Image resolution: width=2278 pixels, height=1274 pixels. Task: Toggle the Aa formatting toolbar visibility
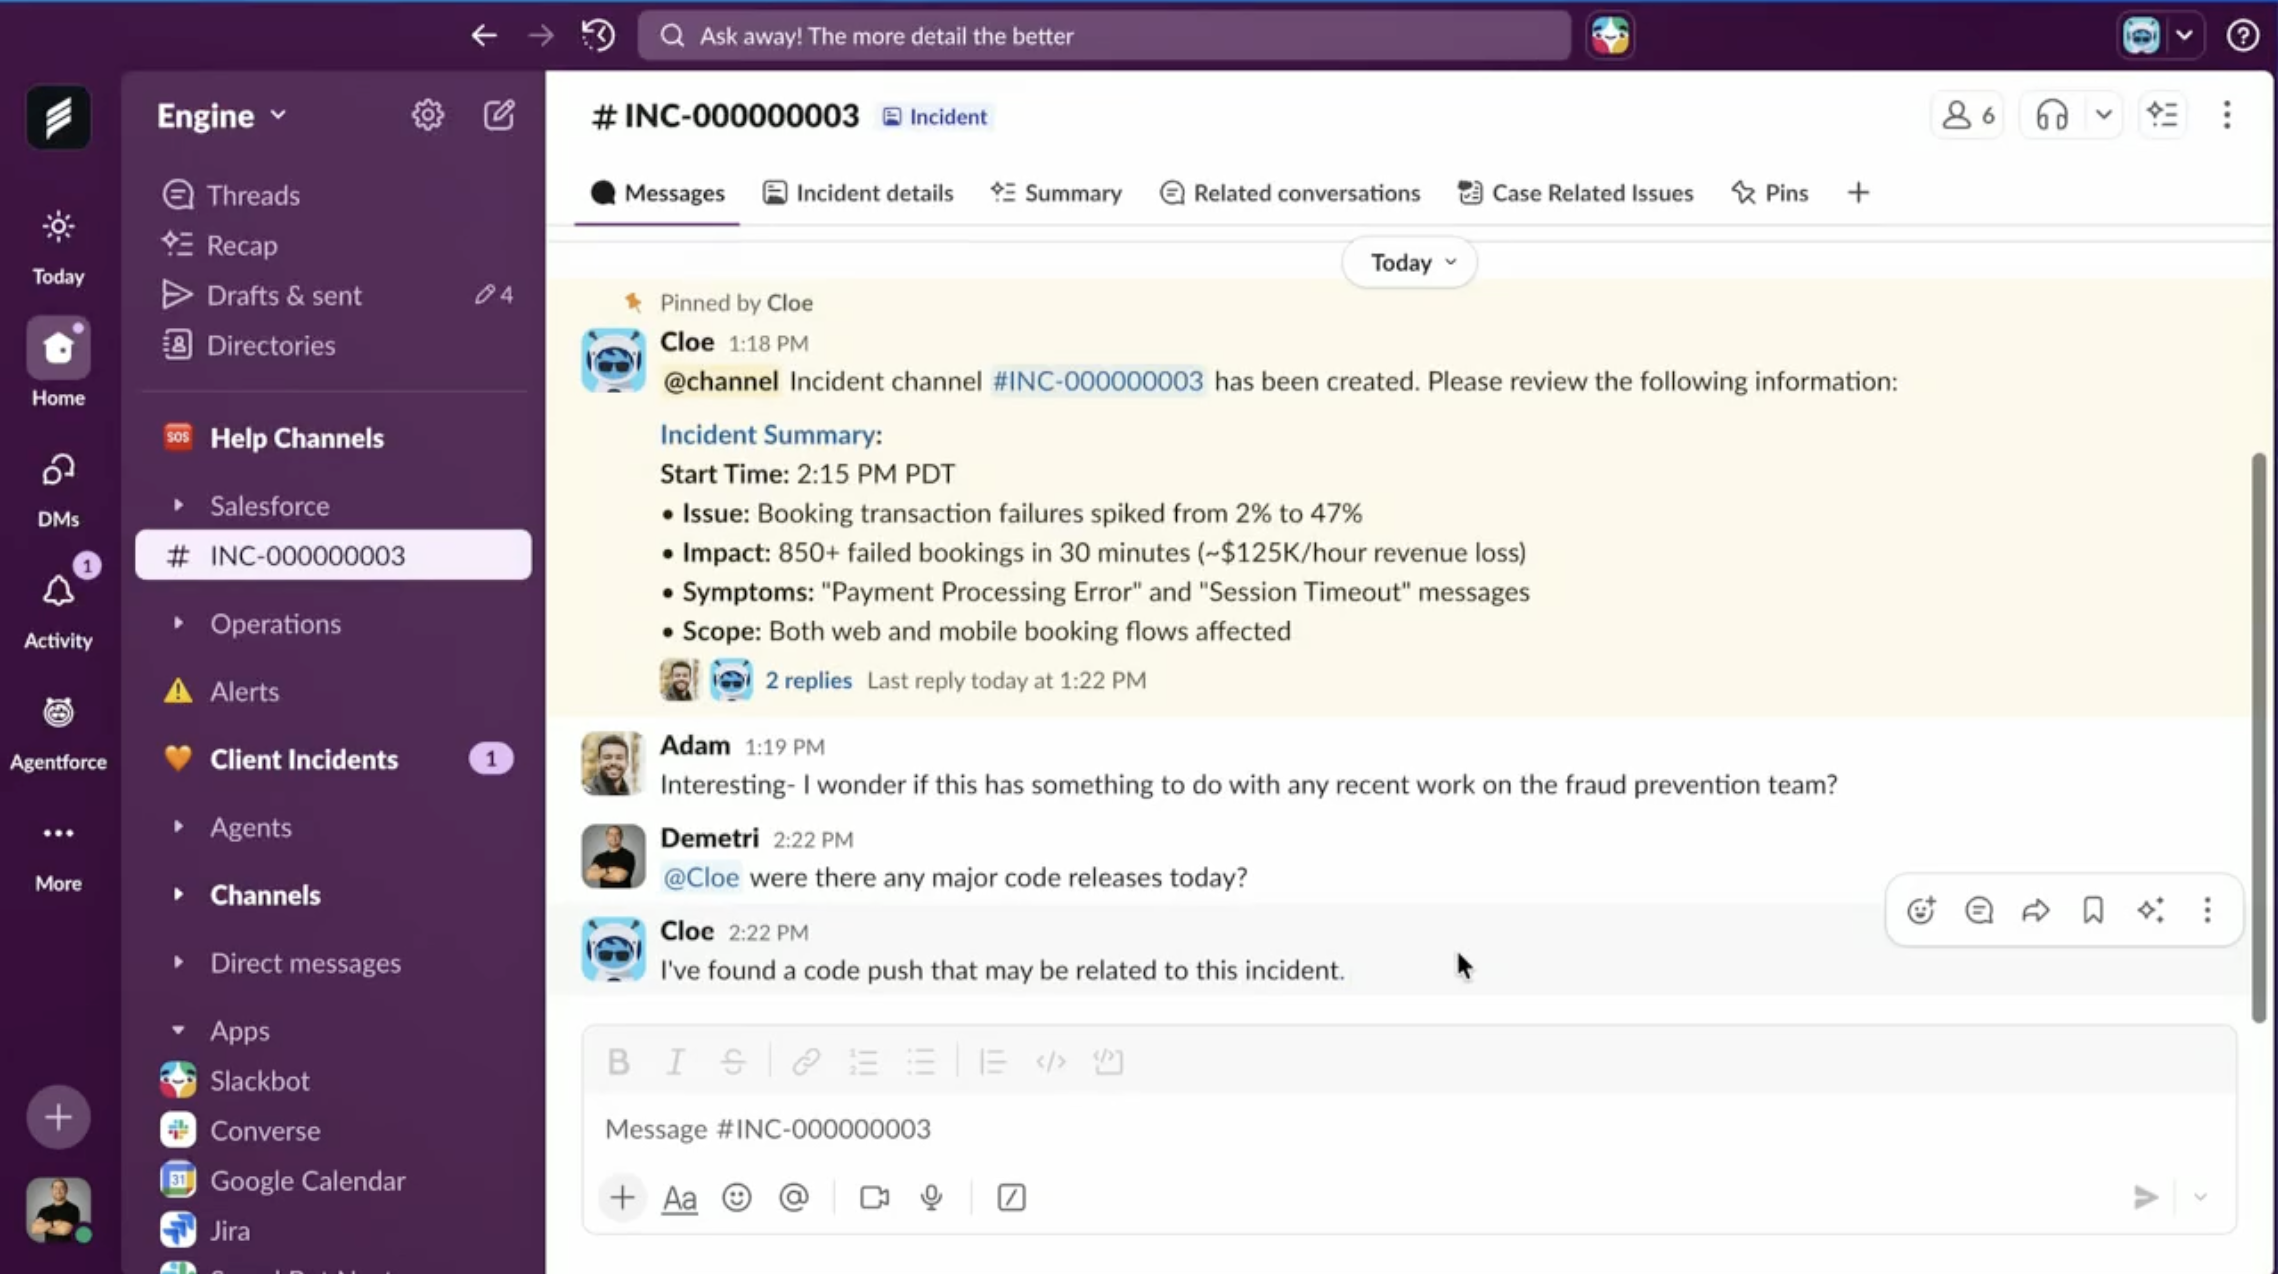pyautogui.click(x=679, y=1197)
